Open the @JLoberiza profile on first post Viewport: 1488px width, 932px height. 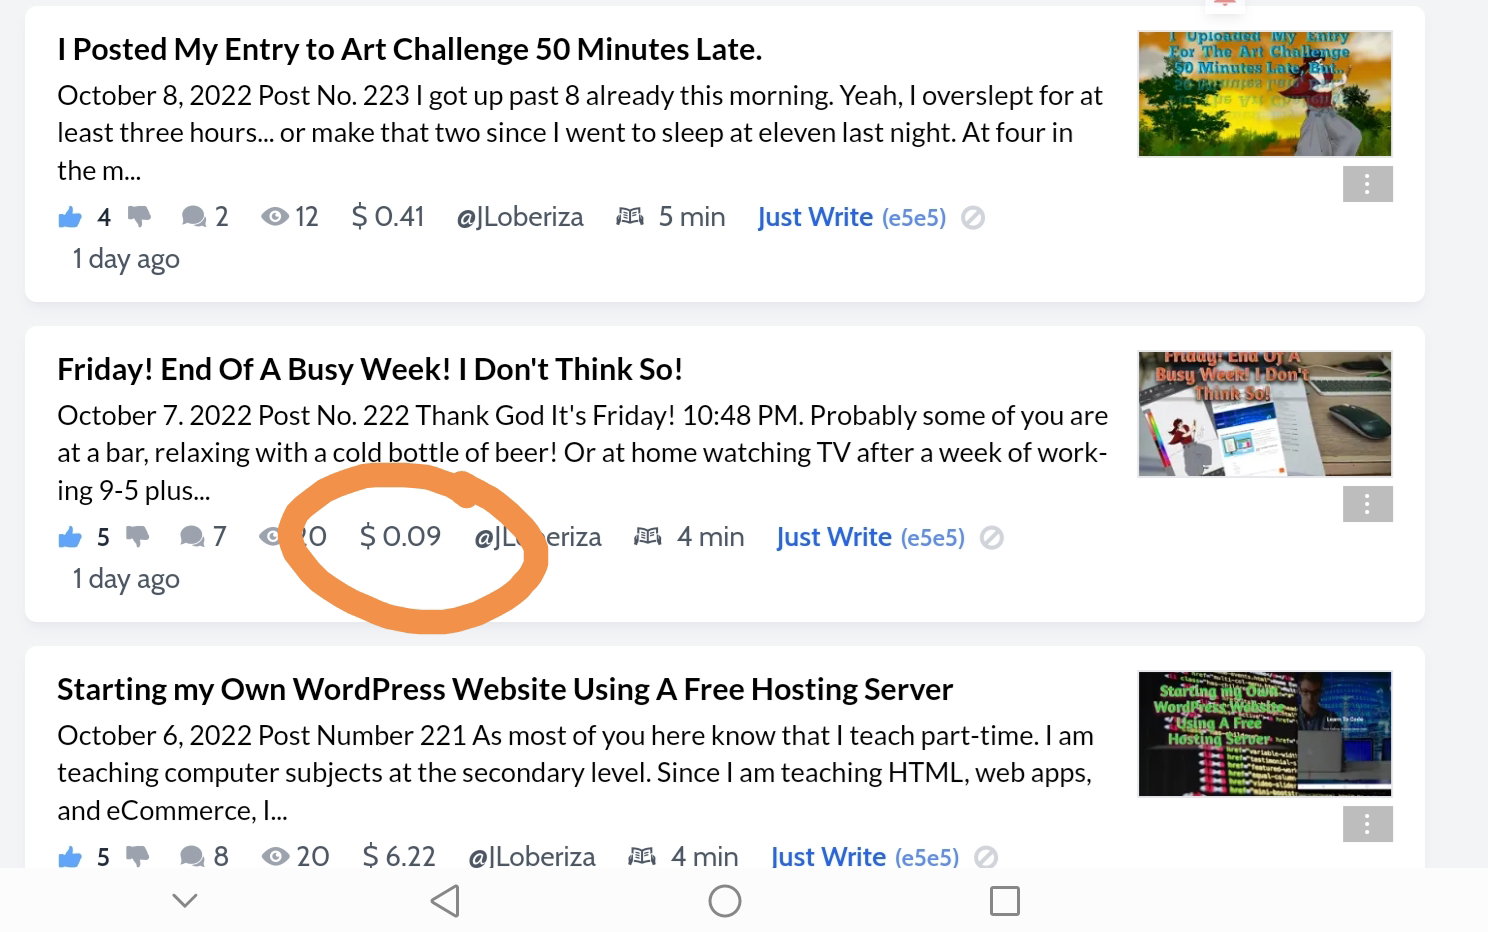[520, 217]
